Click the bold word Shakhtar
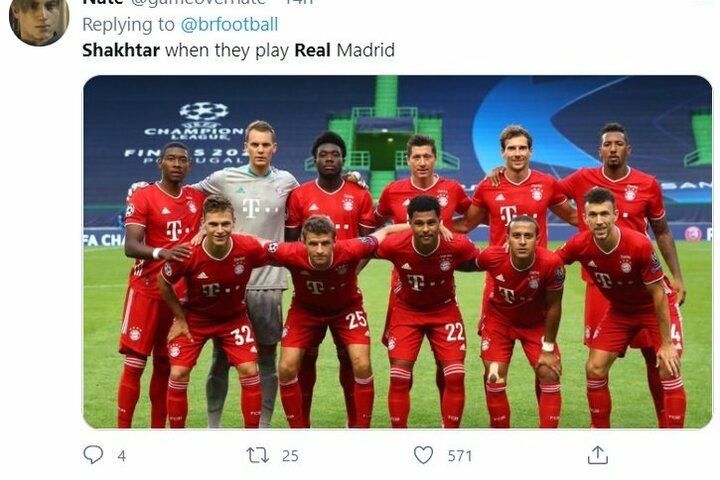The image size is (720, 480). (121, 50)
